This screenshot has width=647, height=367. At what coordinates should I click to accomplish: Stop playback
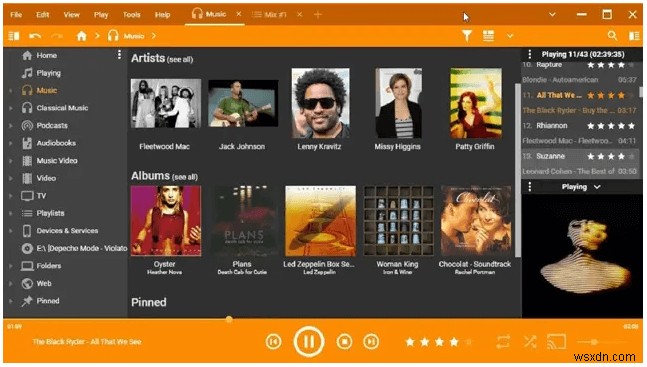click(x=345, y=342)
